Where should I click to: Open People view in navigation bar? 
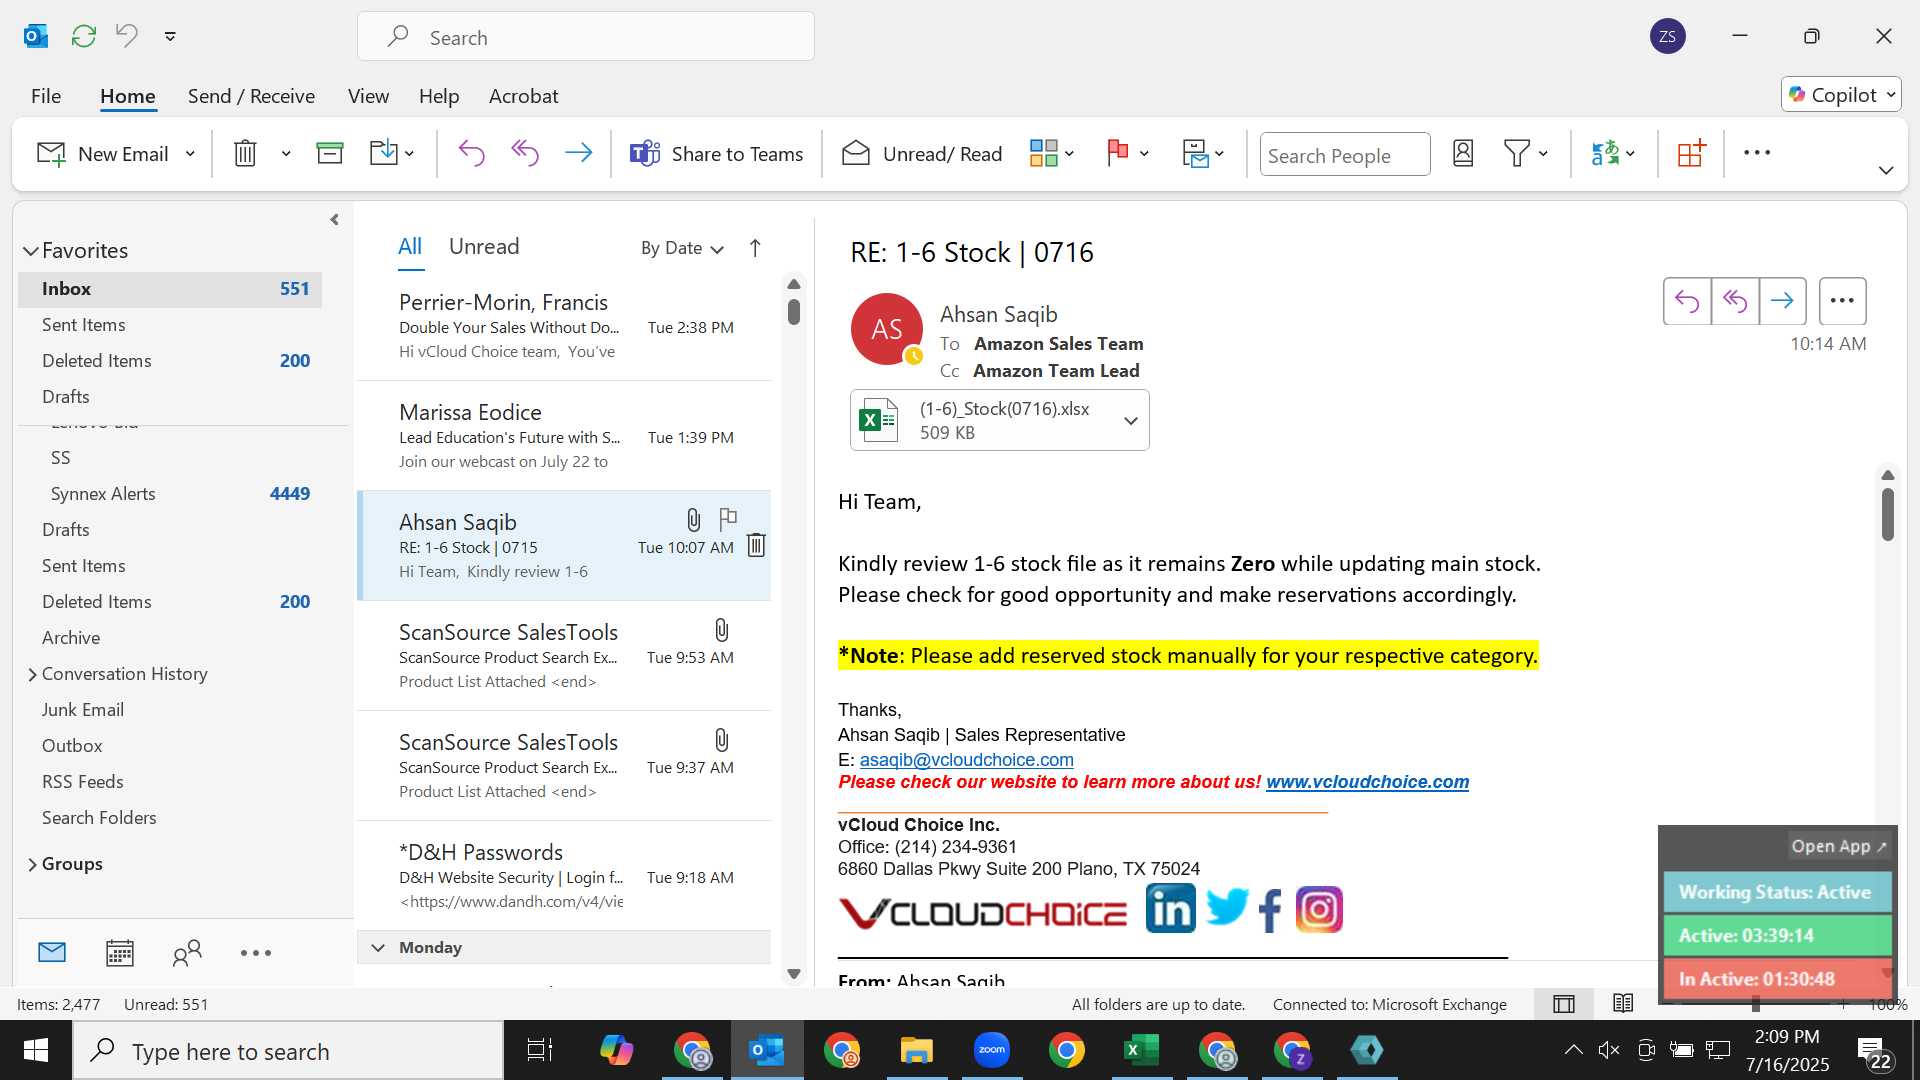(187, 952)
